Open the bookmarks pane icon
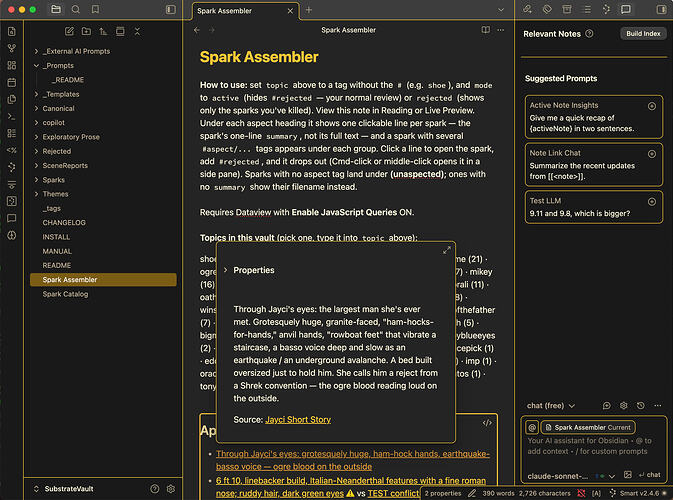This screenshot has height=500, width=673. [95, 9]
